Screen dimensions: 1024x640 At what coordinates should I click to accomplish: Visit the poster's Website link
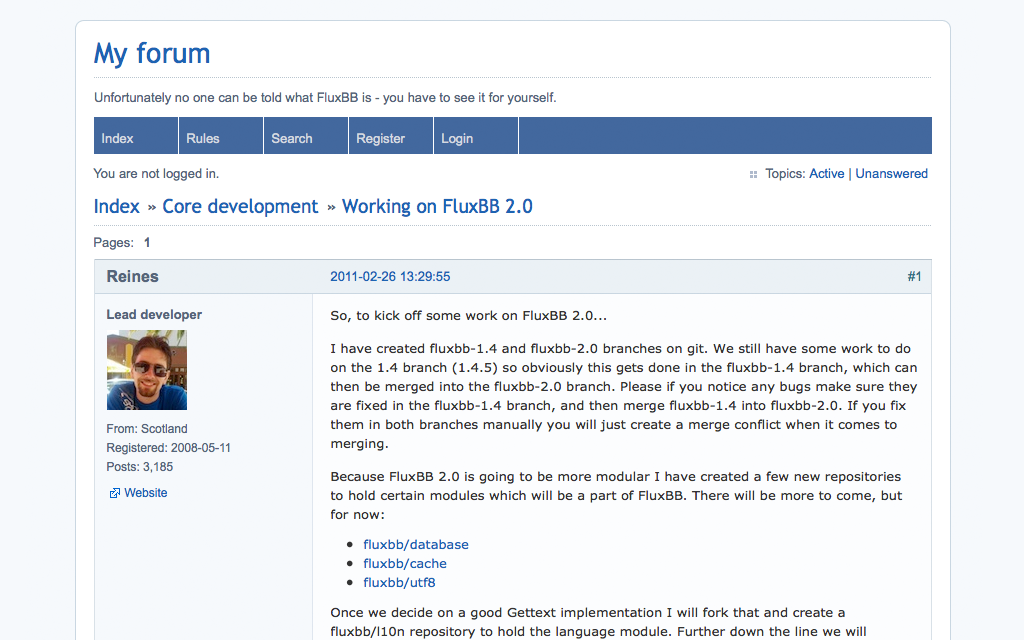(x=146, y=493)
